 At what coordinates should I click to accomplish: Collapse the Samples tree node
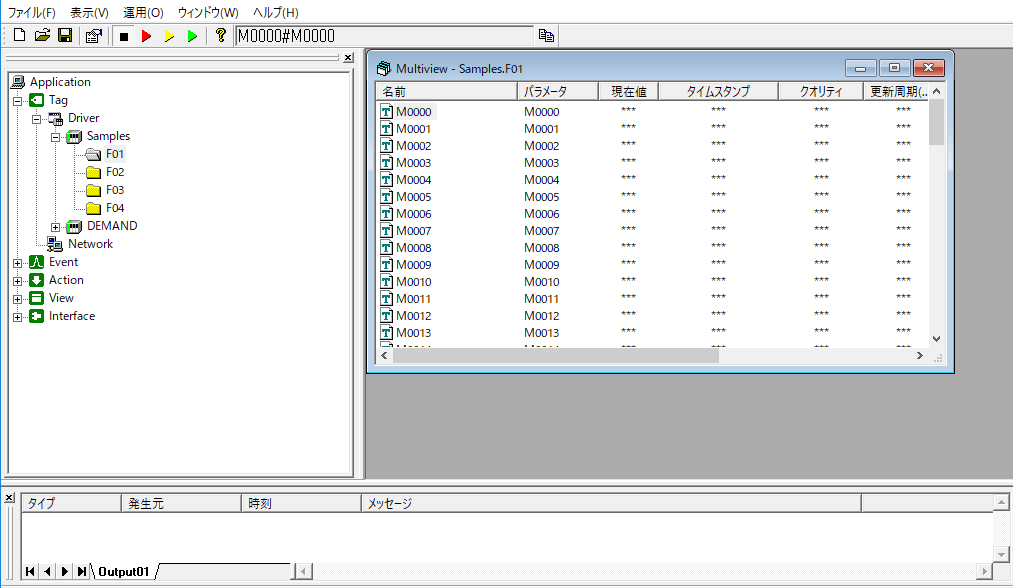coord(56,137)
